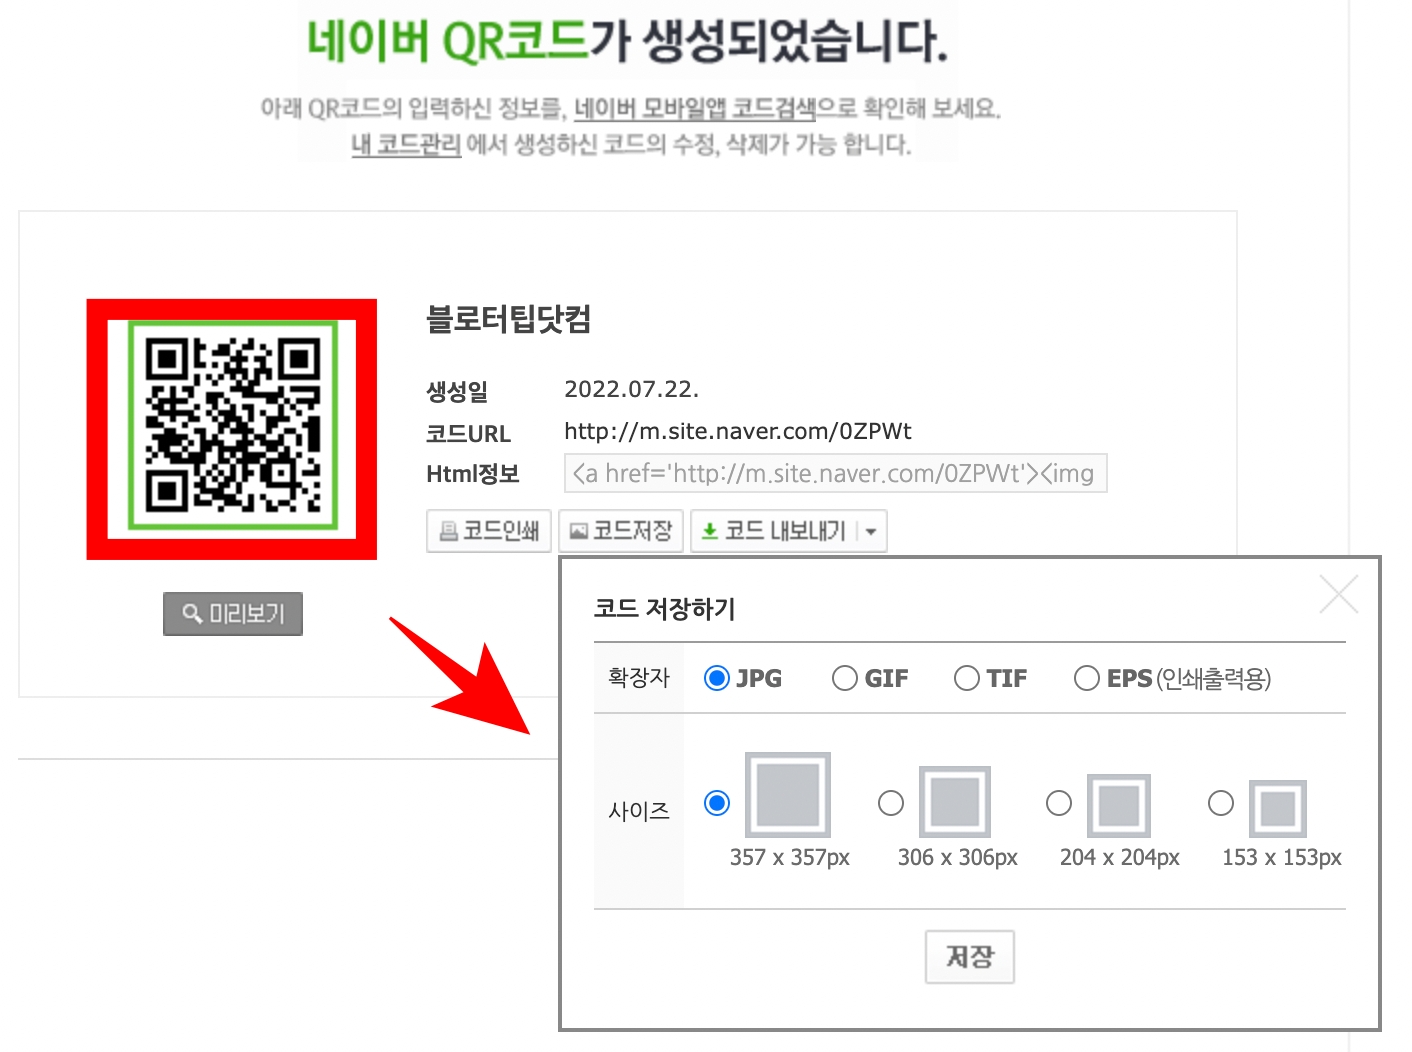Click the Html정보 code input field

(836, 473)
